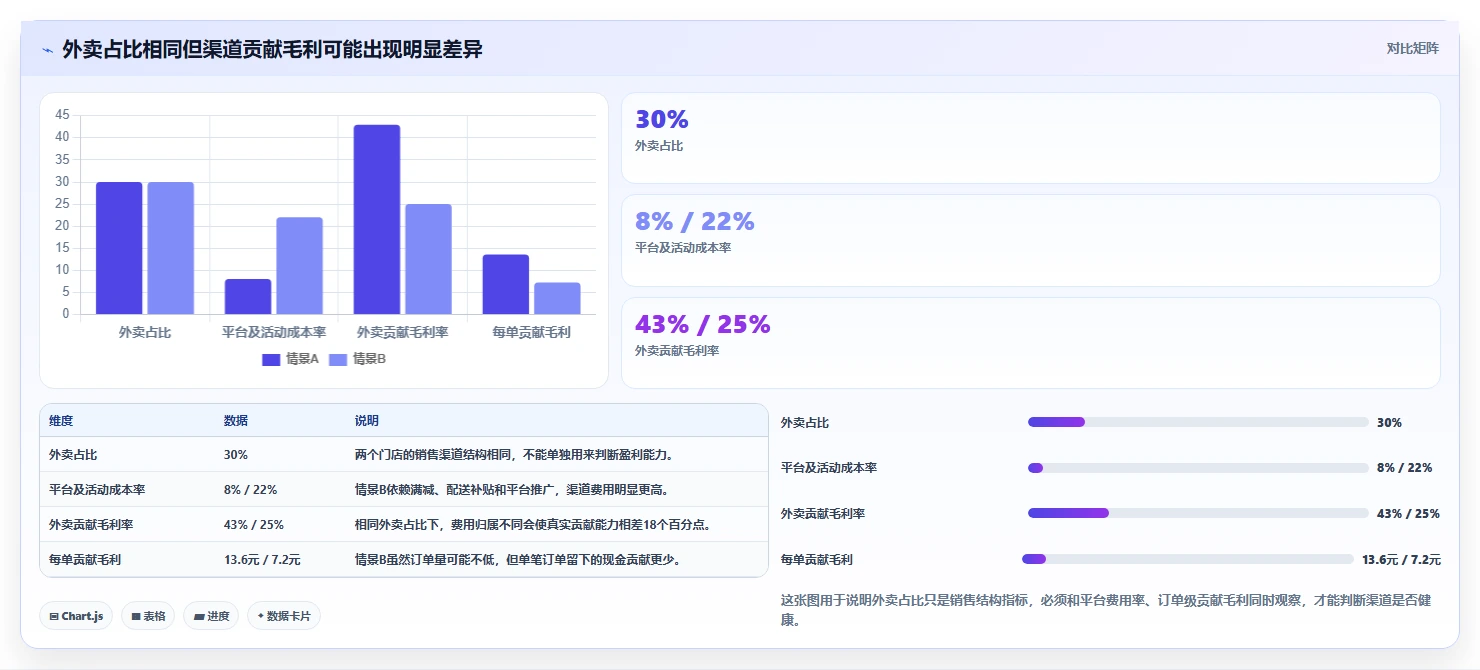Click the description starting 两个门店的销售渠道结构相同
Screen dimensions: 1480x670
tap(516, 455)
